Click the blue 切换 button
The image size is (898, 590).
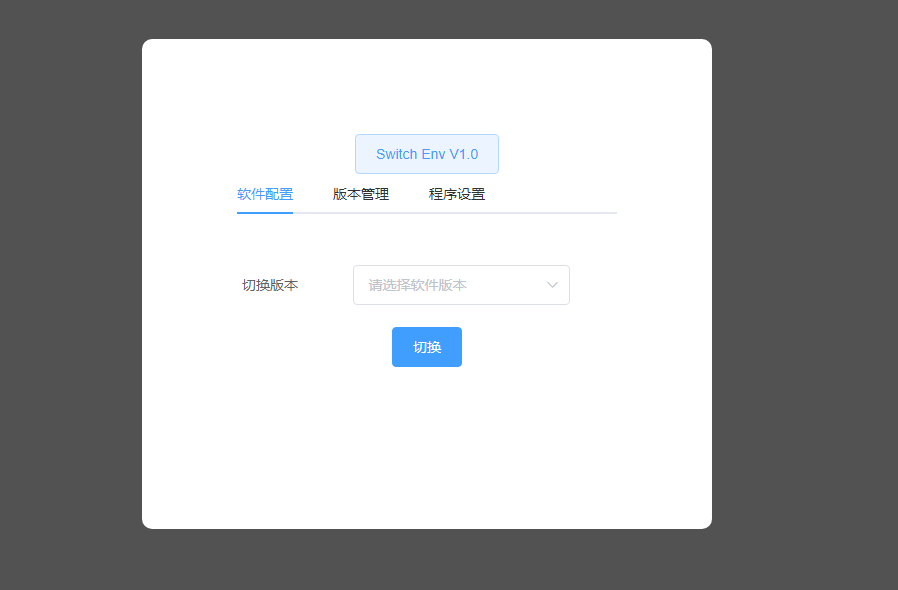[x=427, y=347]
